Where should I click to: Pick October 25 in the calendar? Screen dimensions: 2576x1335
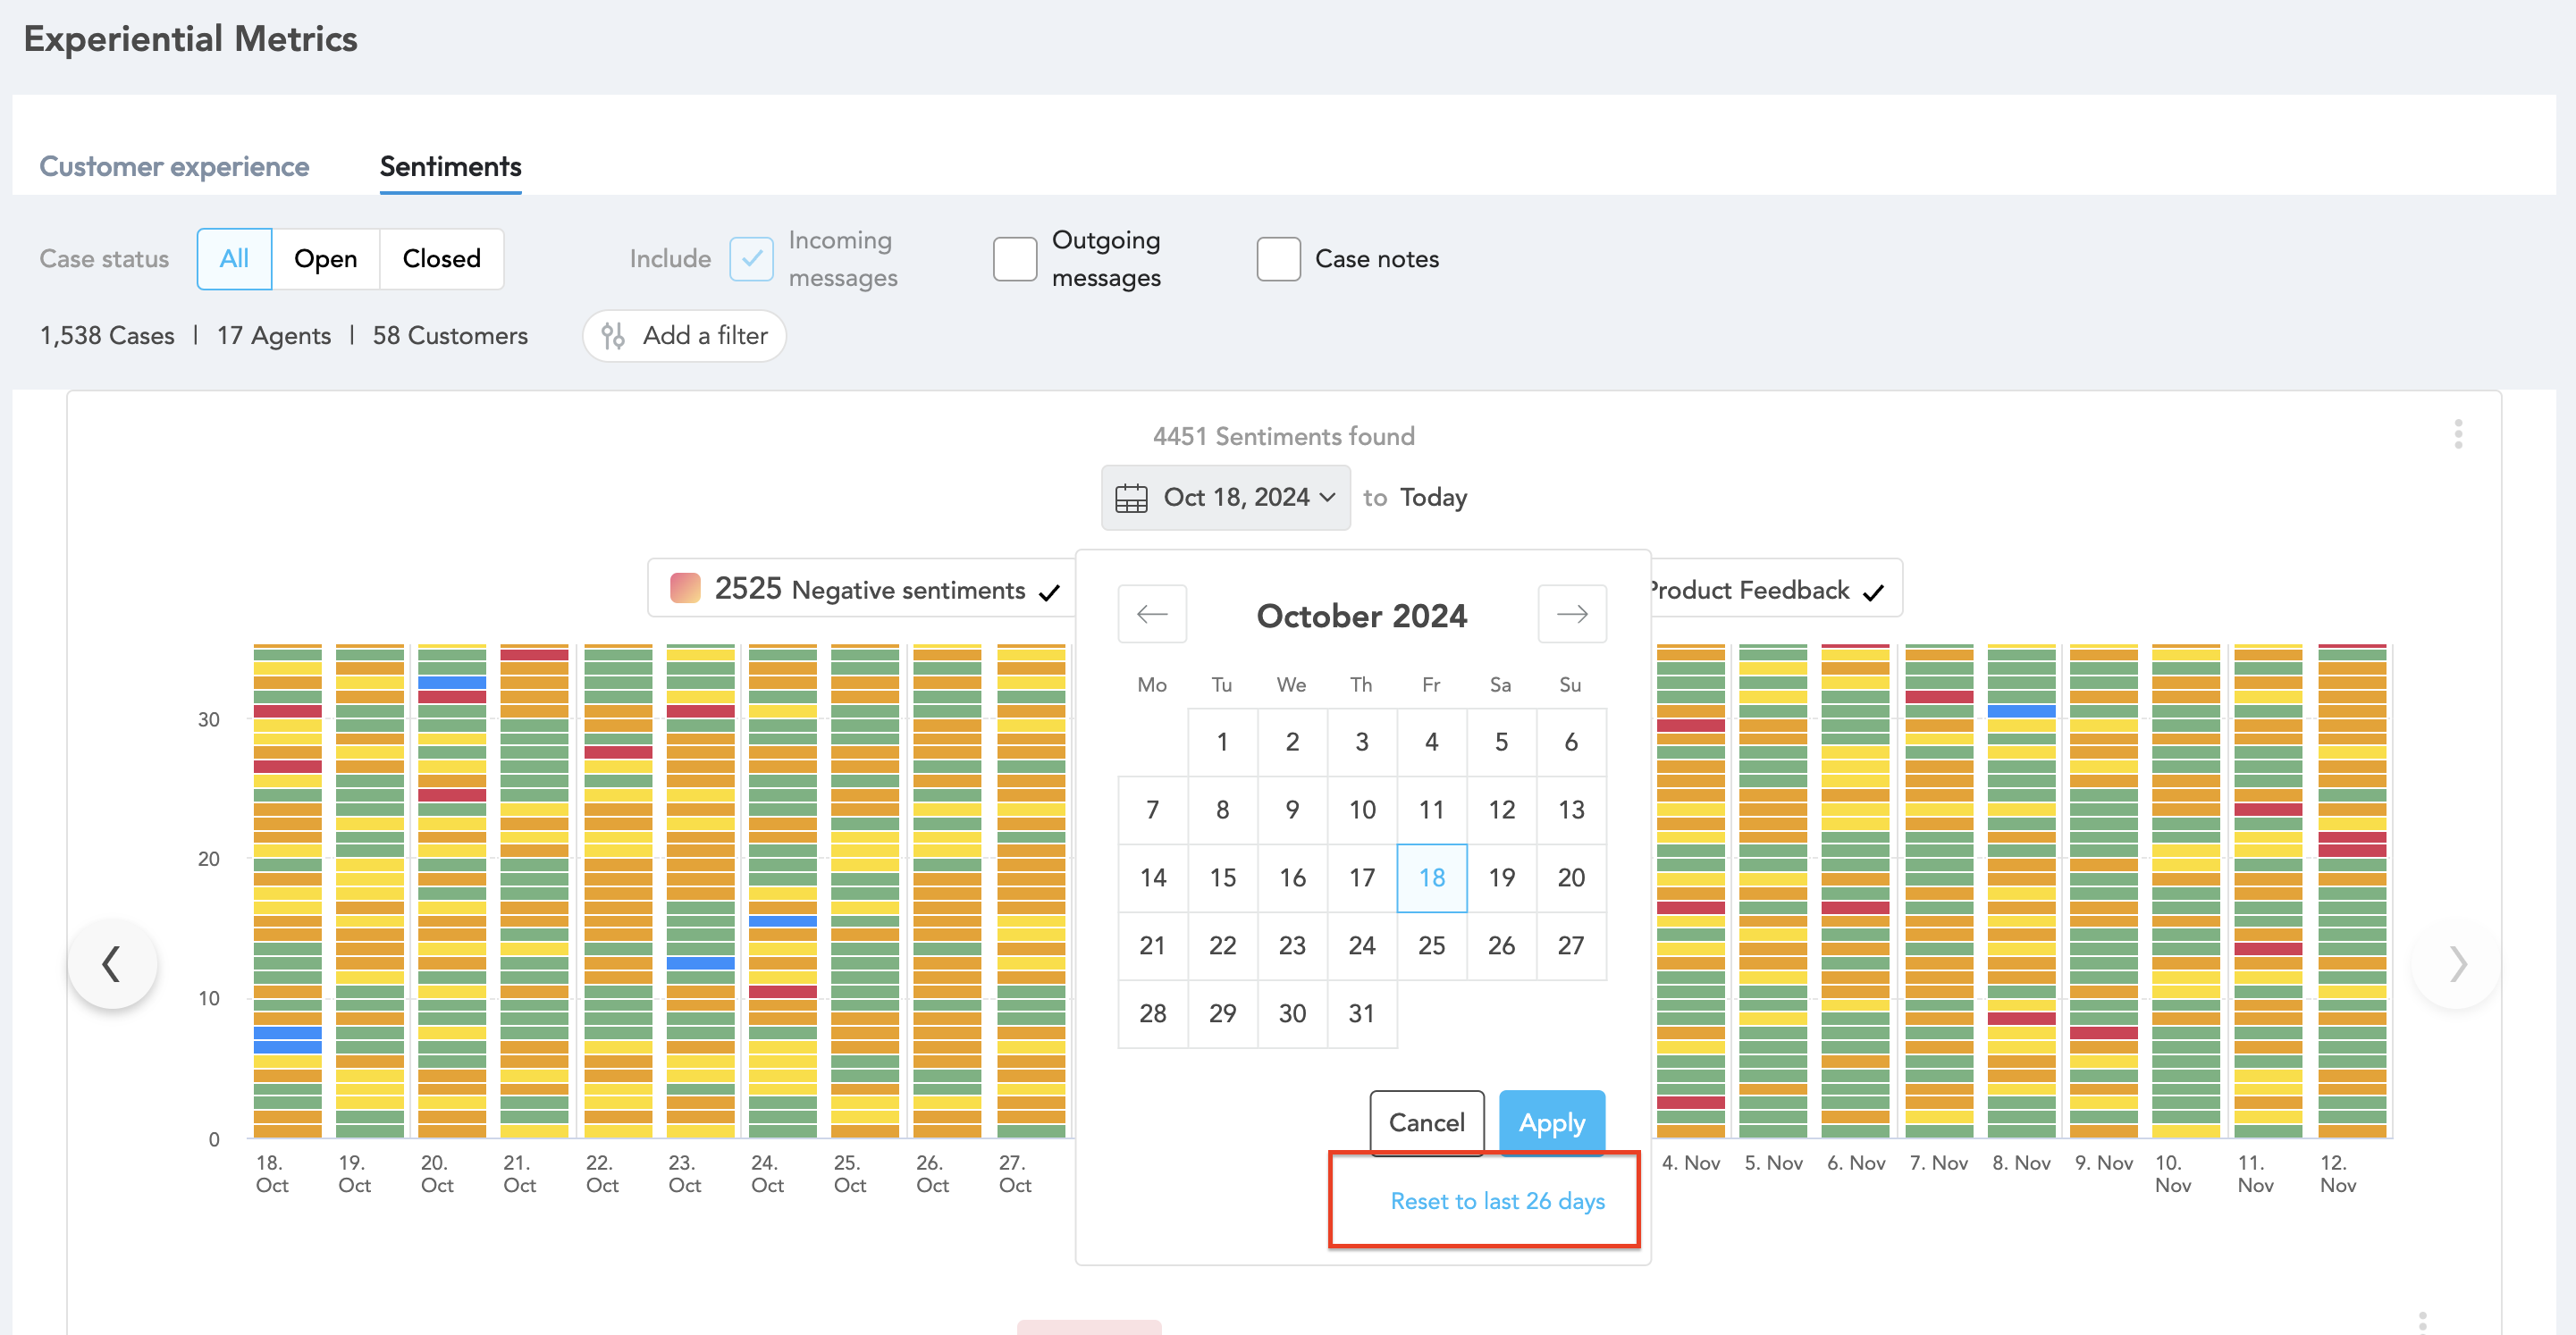coord(1431,945)
